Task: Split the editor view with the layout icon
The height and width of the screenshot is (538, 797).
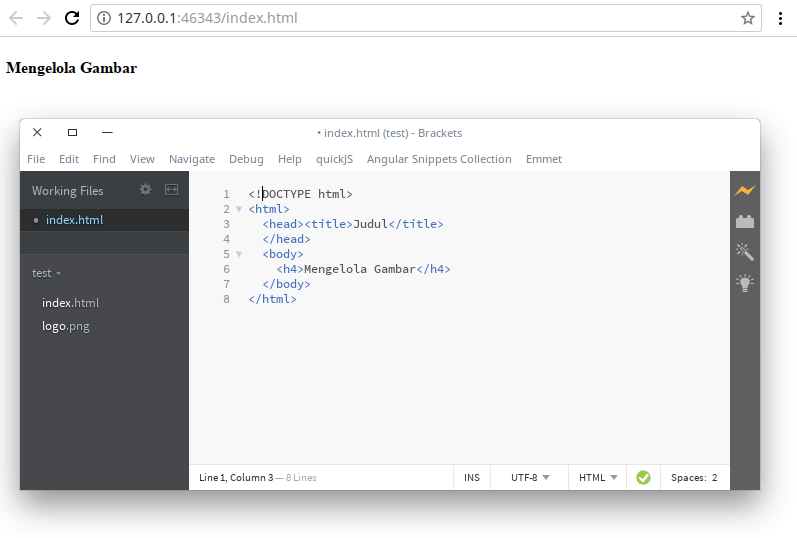Action: click(x=171, y=190)
